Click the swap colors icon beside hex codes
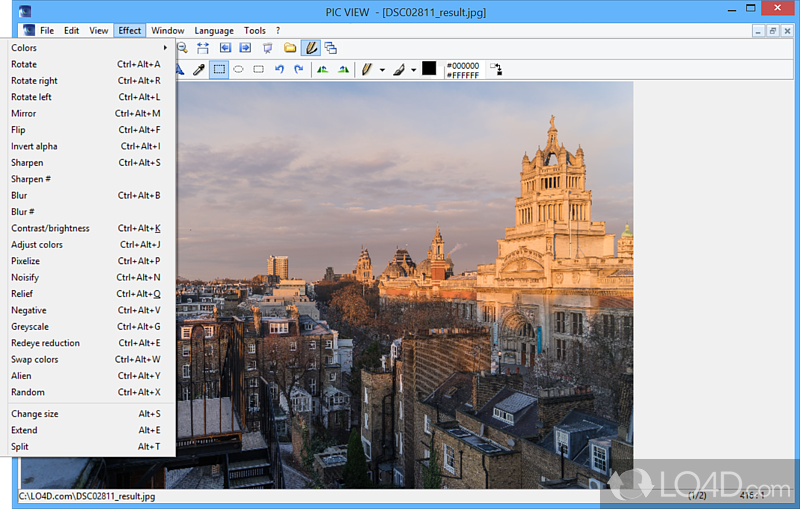This screenshot has width=800, height=509. (495, 69)
